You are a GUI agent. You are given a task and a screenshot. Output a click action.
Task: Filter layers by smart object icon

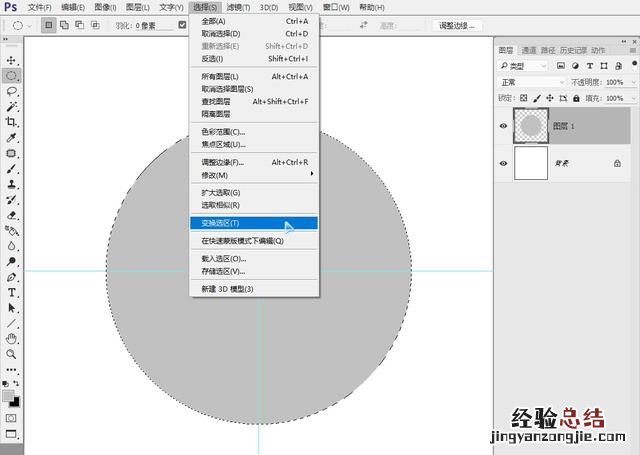click(x=618, y=66)
